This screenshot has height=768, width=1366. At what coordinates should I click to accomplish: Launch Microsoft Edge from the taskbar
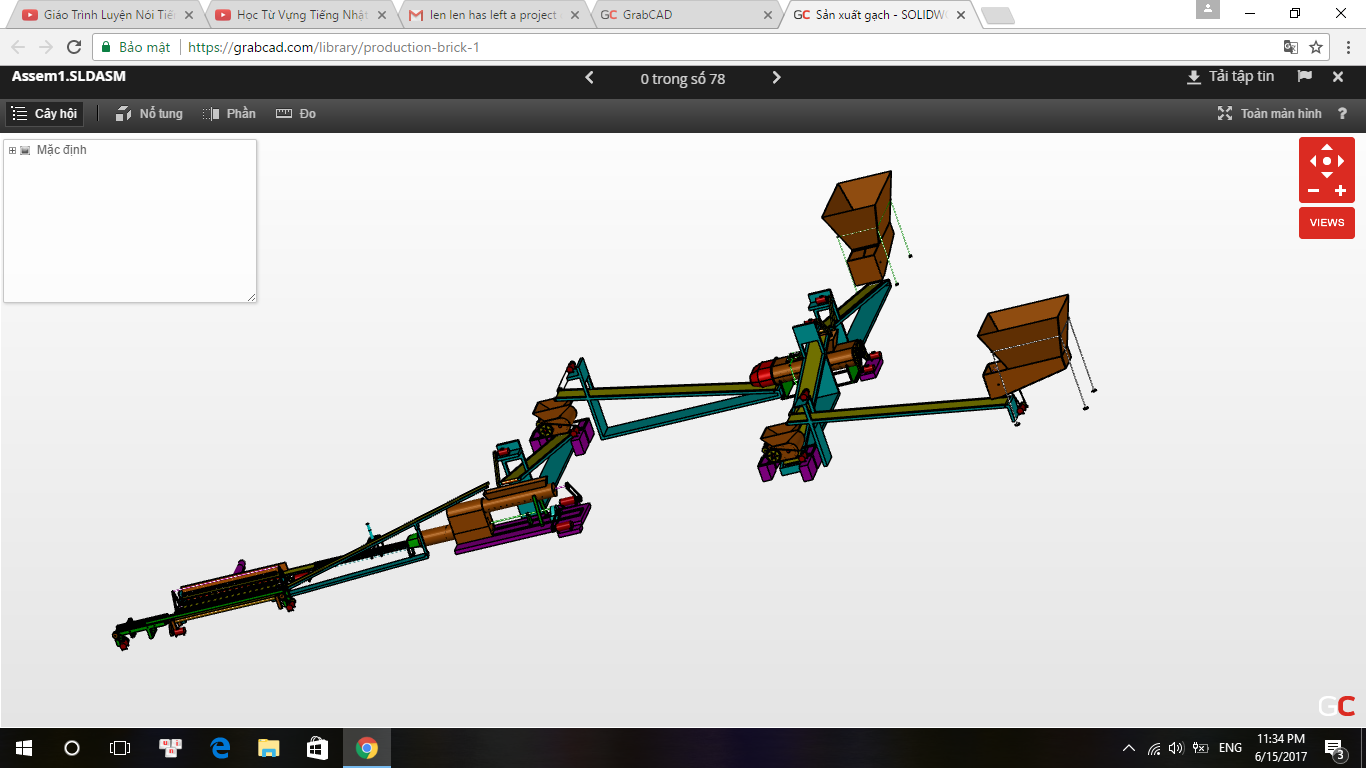tap(220, 748)
